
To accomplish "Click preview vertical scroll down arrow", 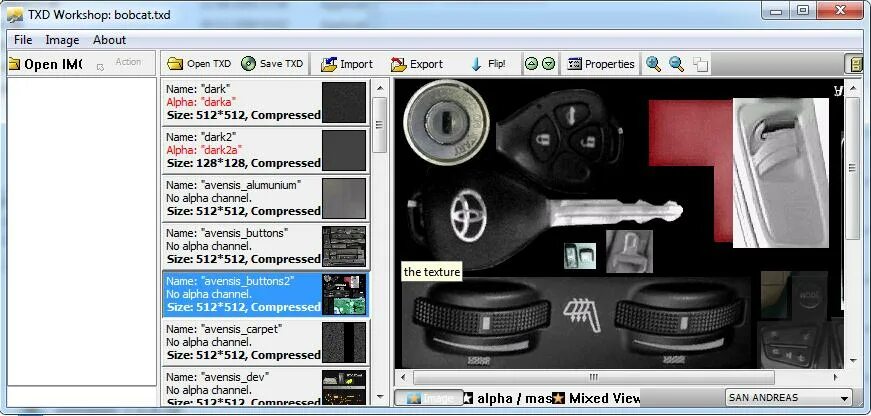I will click(x=853, y=361).
